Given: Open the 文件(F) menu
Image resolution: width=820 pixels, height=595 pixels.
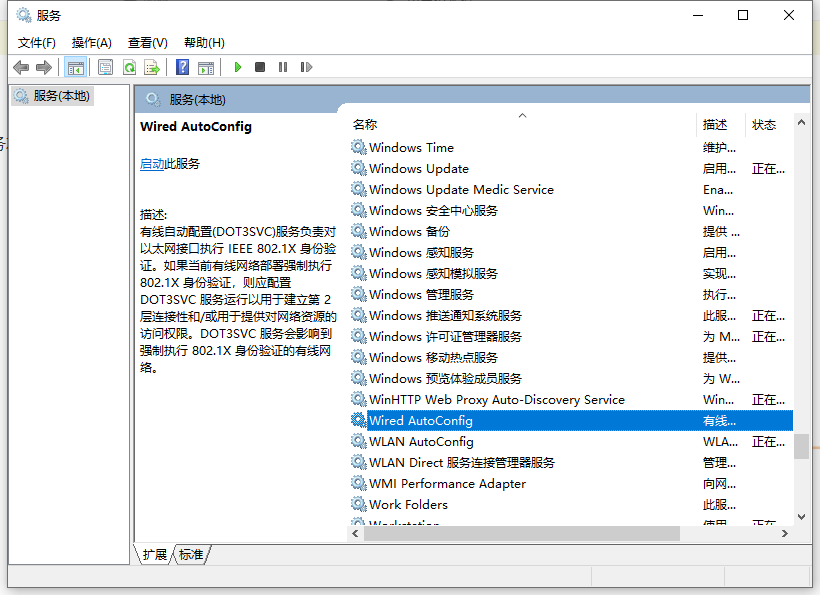Looking at the screenshot, I should pyautogui.click(x=37, y=43).
